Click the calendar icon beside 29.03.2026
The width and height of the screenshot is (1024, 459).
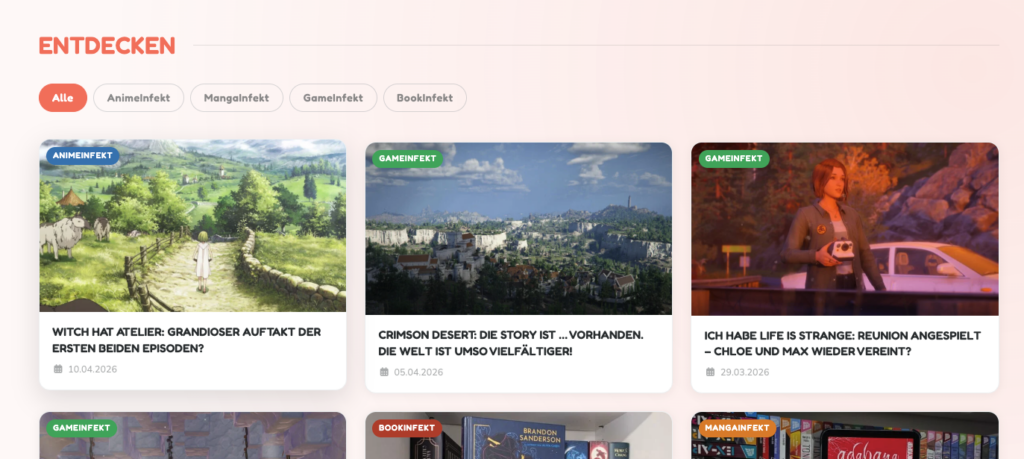710,372
